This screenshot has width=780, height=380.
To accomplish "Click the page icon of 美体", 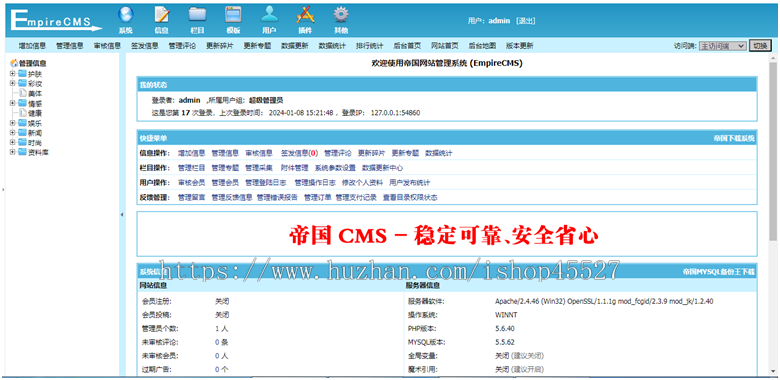I will click(x=22, y=93).
